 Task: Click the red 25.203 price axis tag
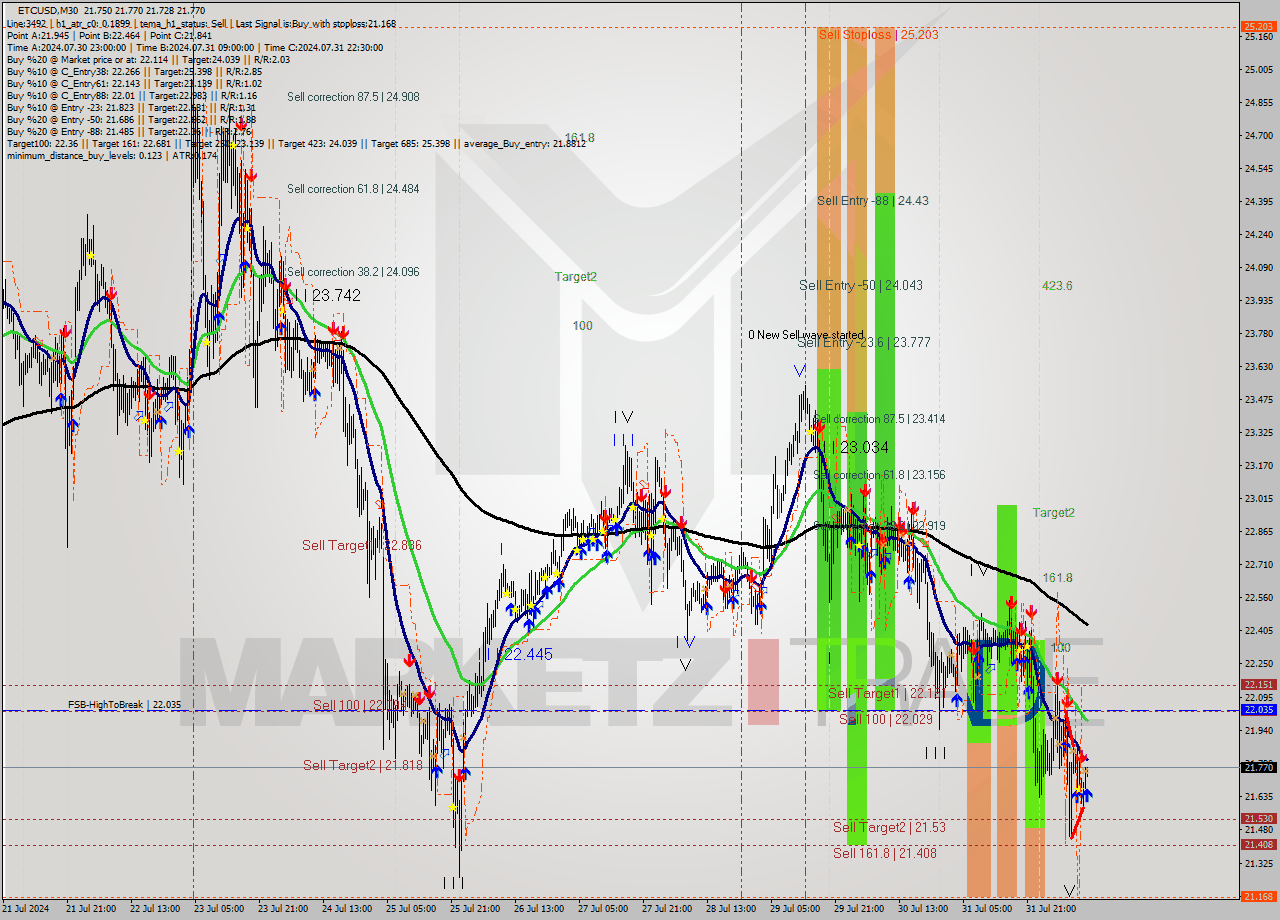click(x=1257, y=27)
